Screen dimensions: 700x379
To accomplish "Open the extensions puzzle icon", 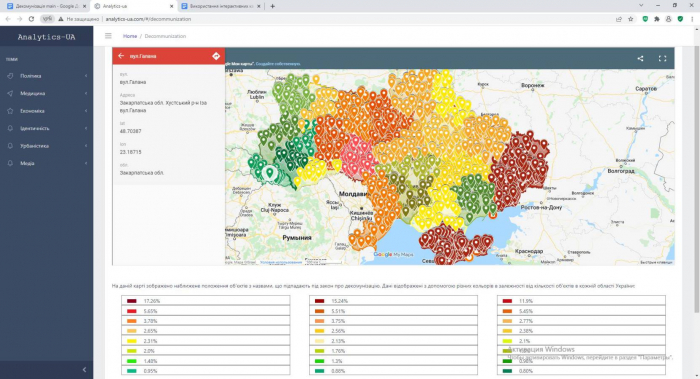I will 657,19.
